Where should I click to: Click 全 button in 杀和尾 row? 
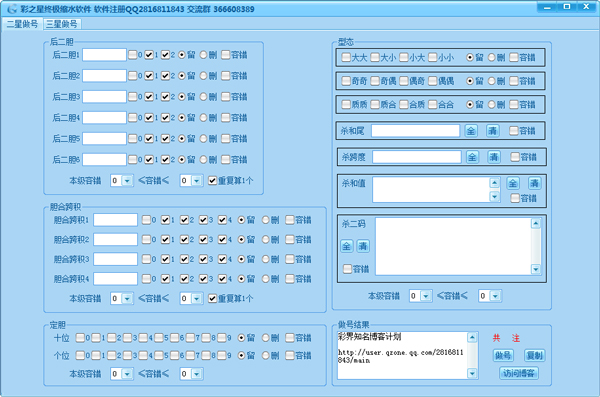coord(471,131)
